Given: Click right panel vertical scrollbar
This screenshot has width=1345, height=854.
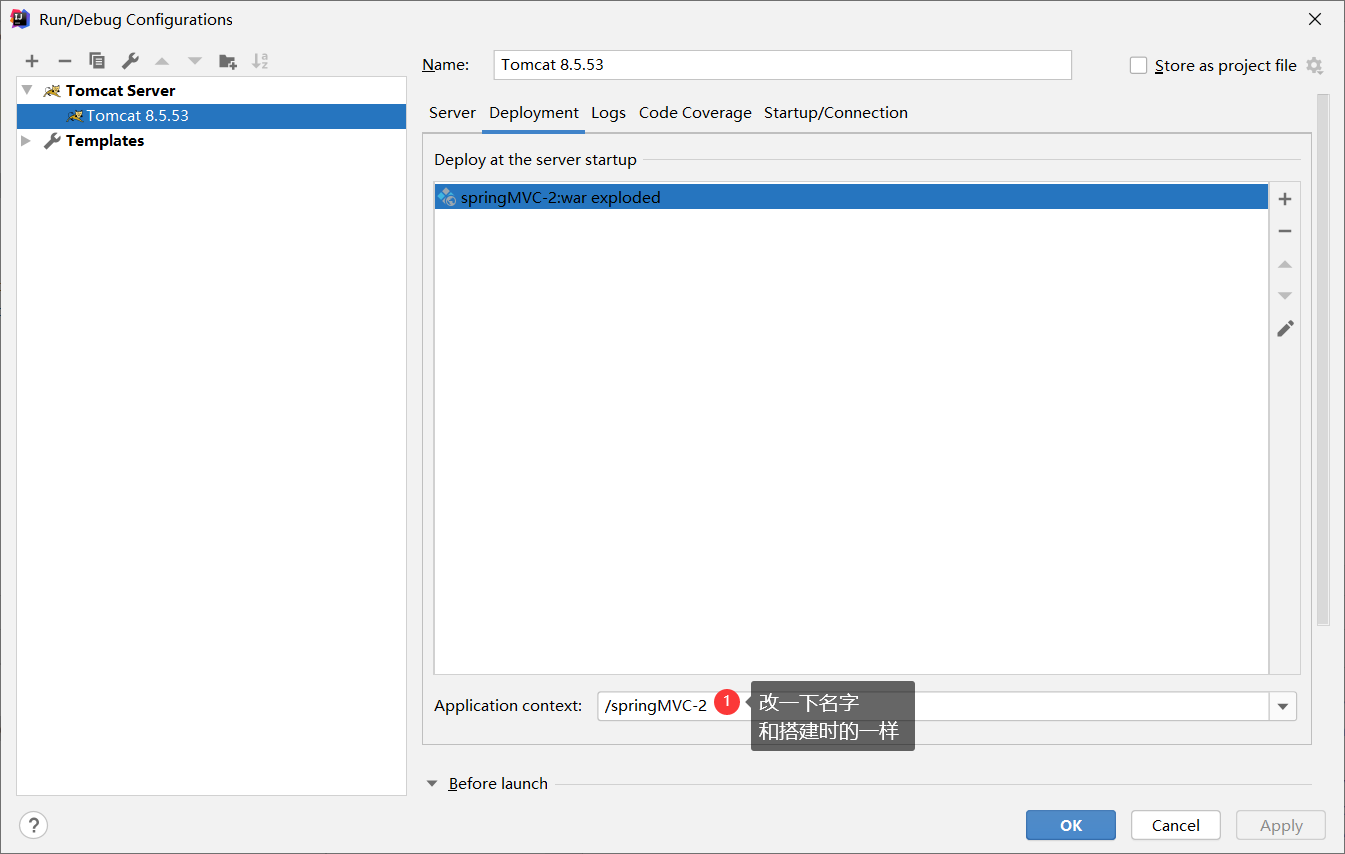Looking at the screenshot, I should click(1323, 360).
